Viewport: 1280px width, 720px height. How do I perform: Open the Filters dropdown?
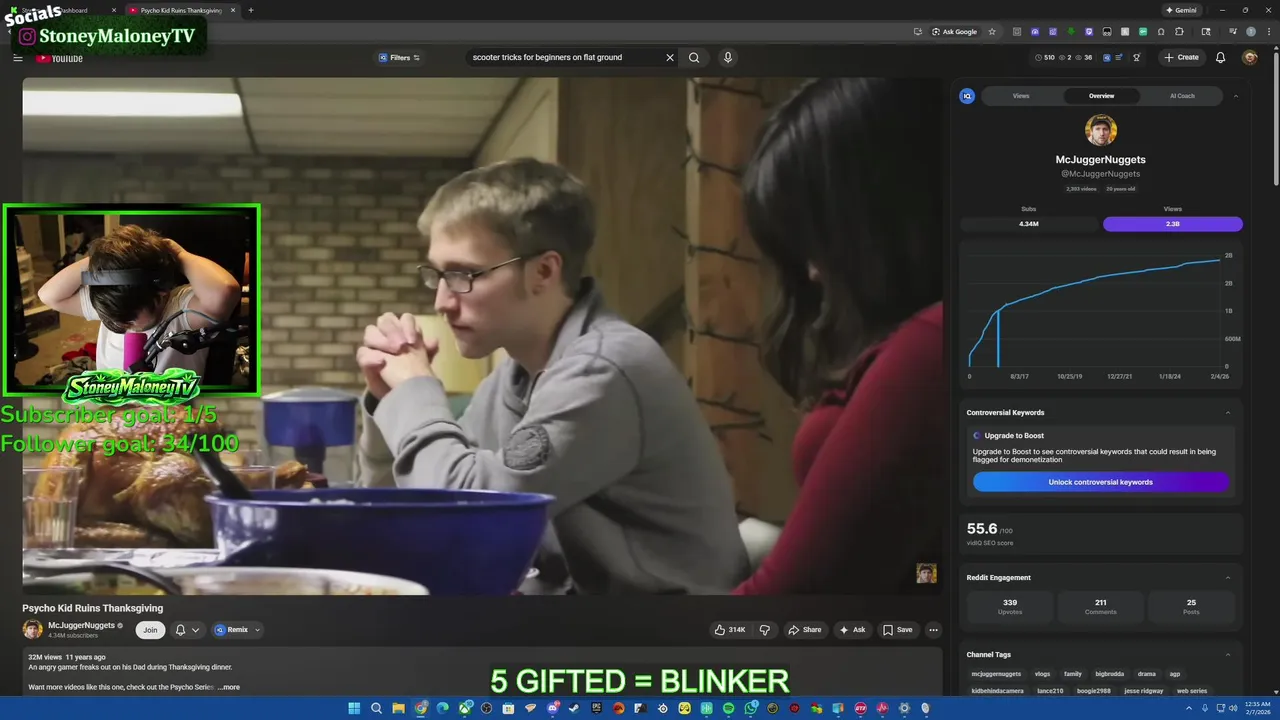400,58
